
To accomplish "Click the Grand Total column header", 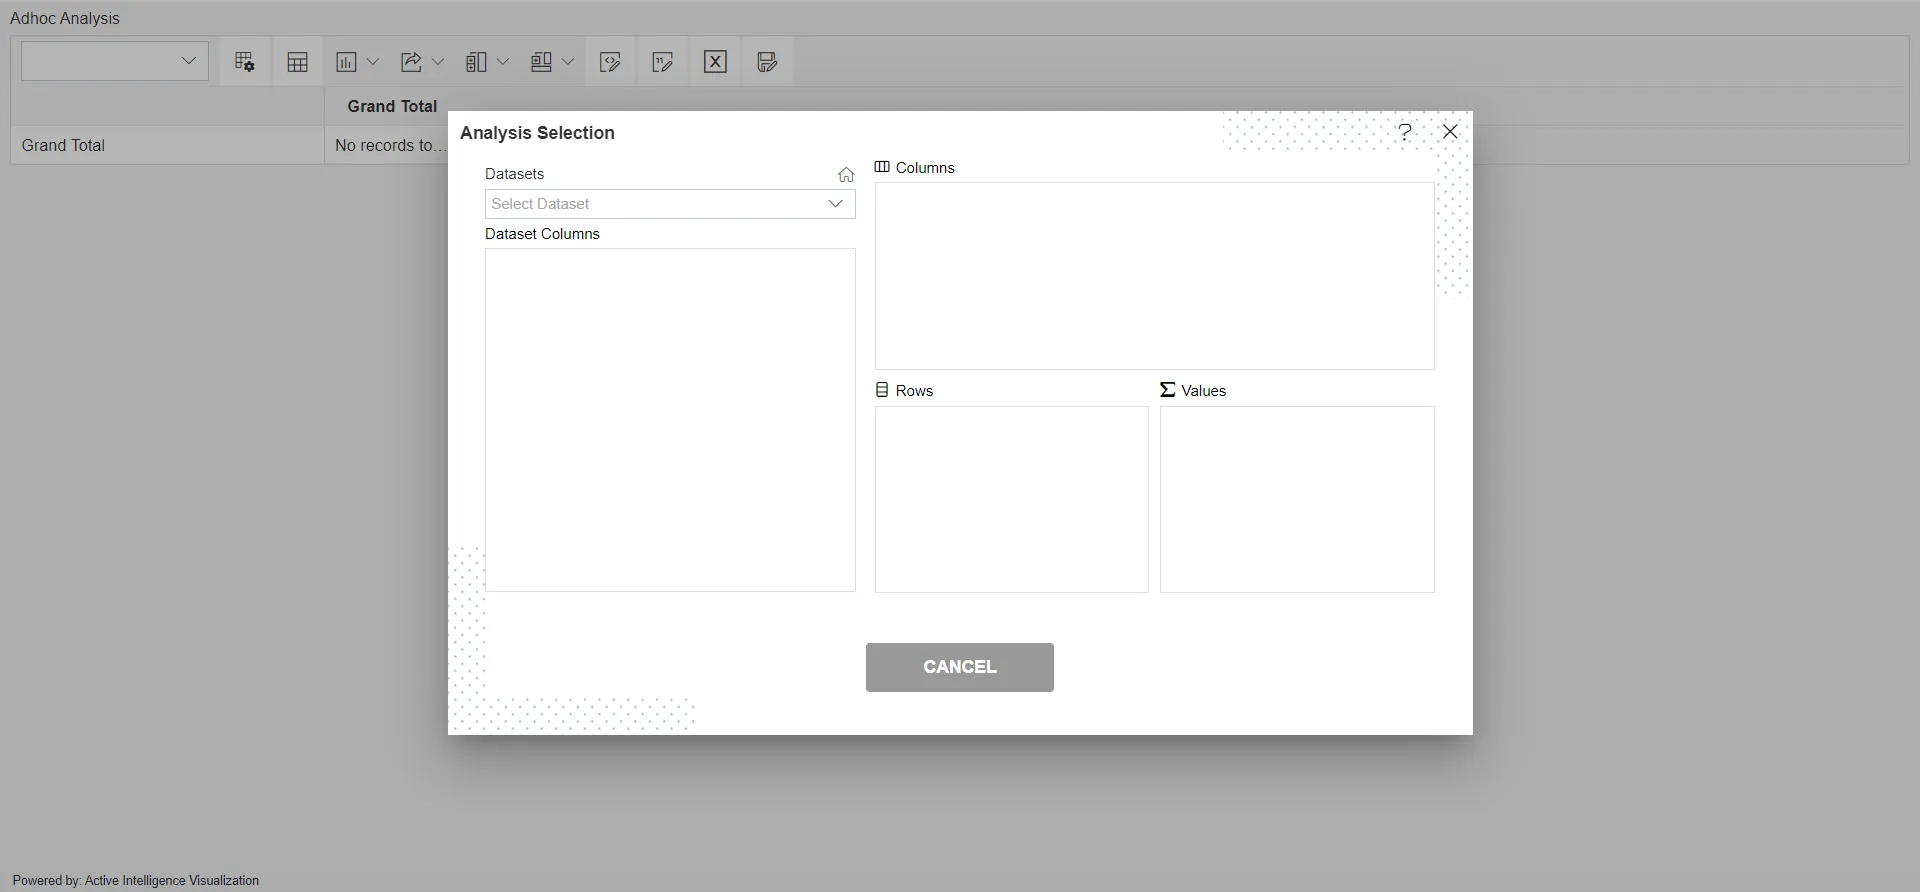I will pyautogui.click(x=392, y=106).
